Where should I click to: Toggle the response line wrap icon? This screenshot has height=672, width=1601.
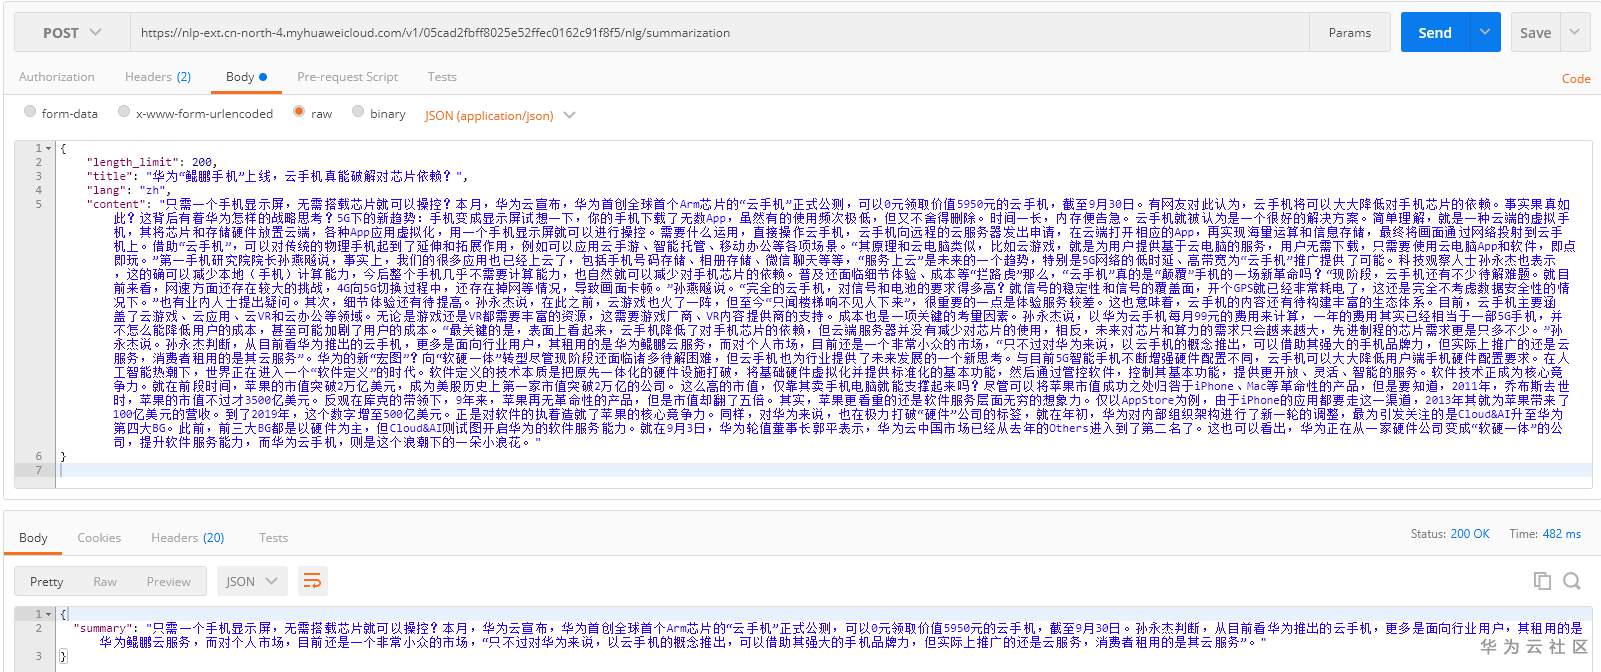(x=312, y=581)
